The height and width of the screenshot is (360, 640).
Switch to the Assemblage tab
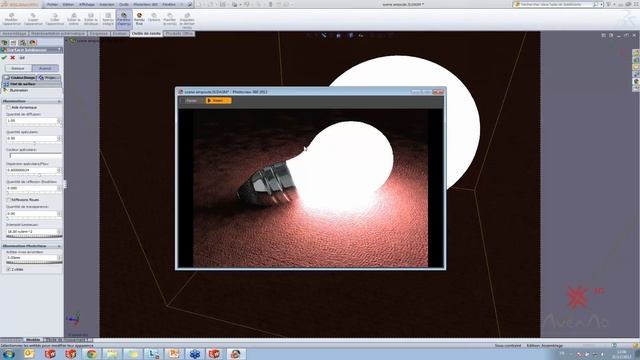pos(14,33)
